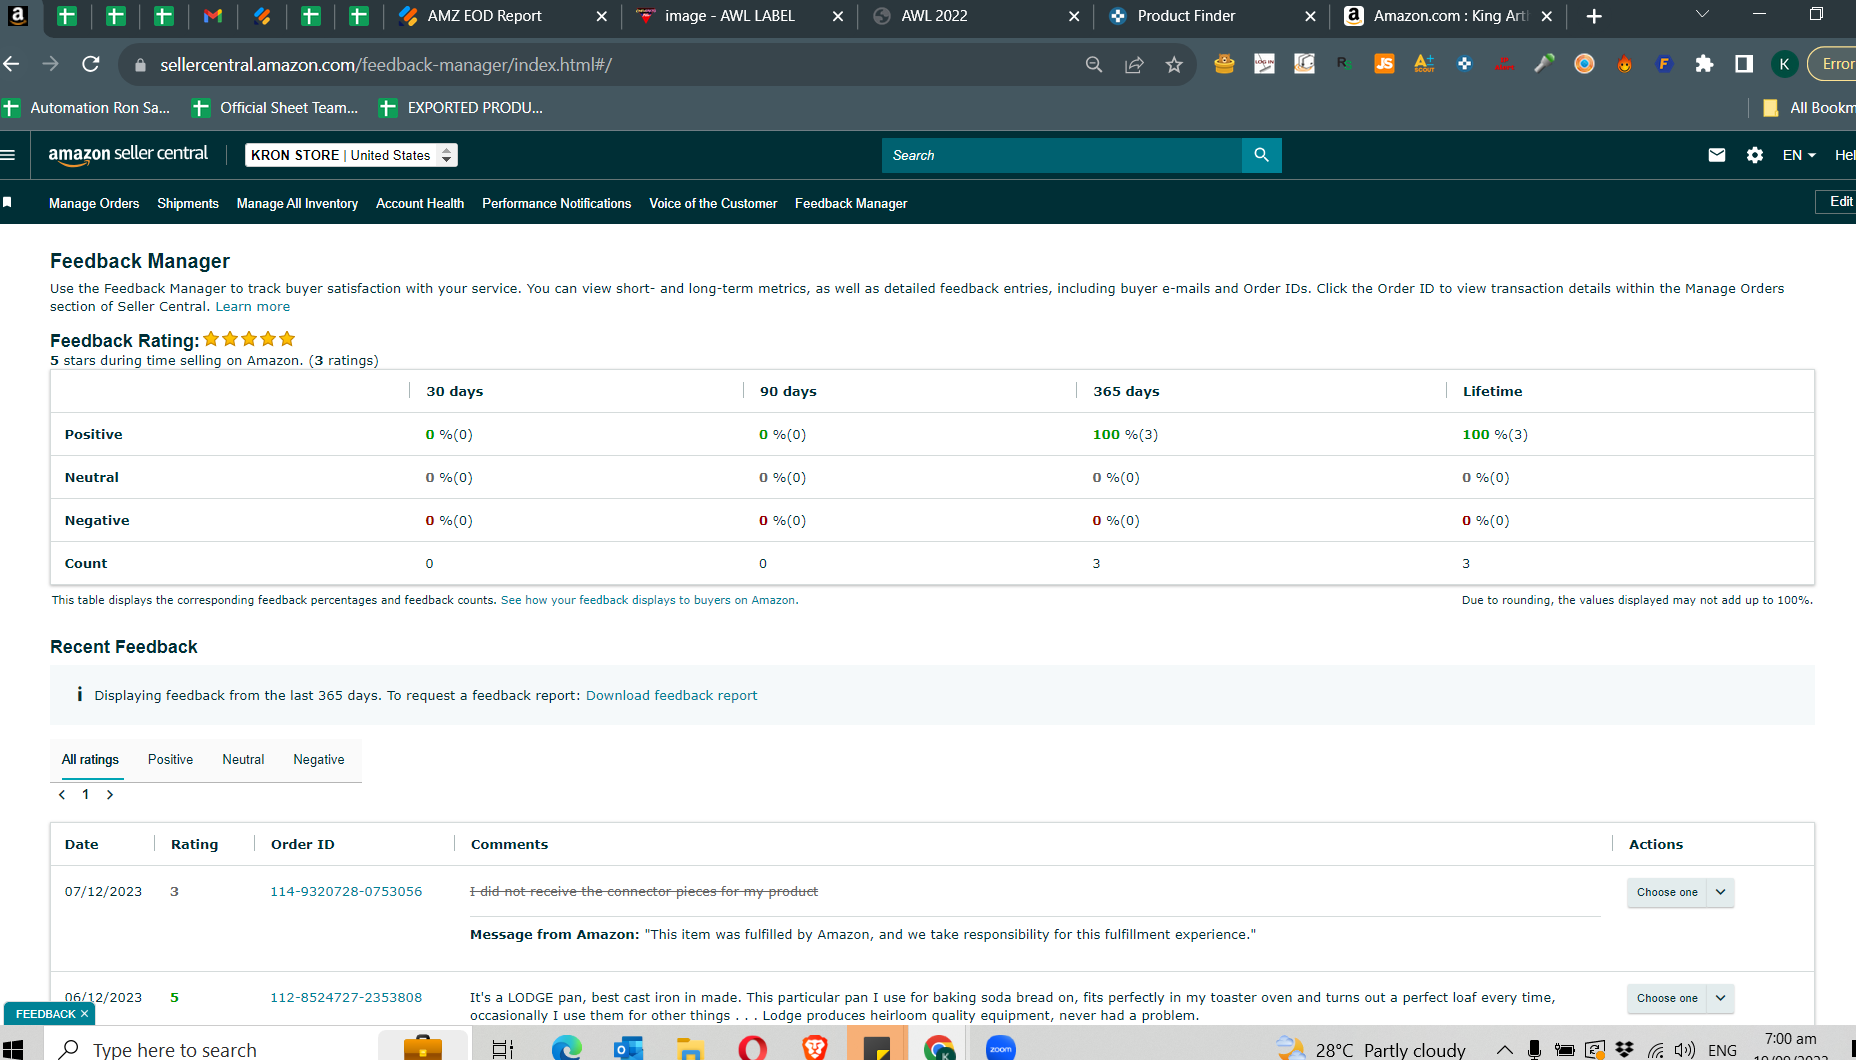Open the Seller Central hamburger menu

[9, 155]
